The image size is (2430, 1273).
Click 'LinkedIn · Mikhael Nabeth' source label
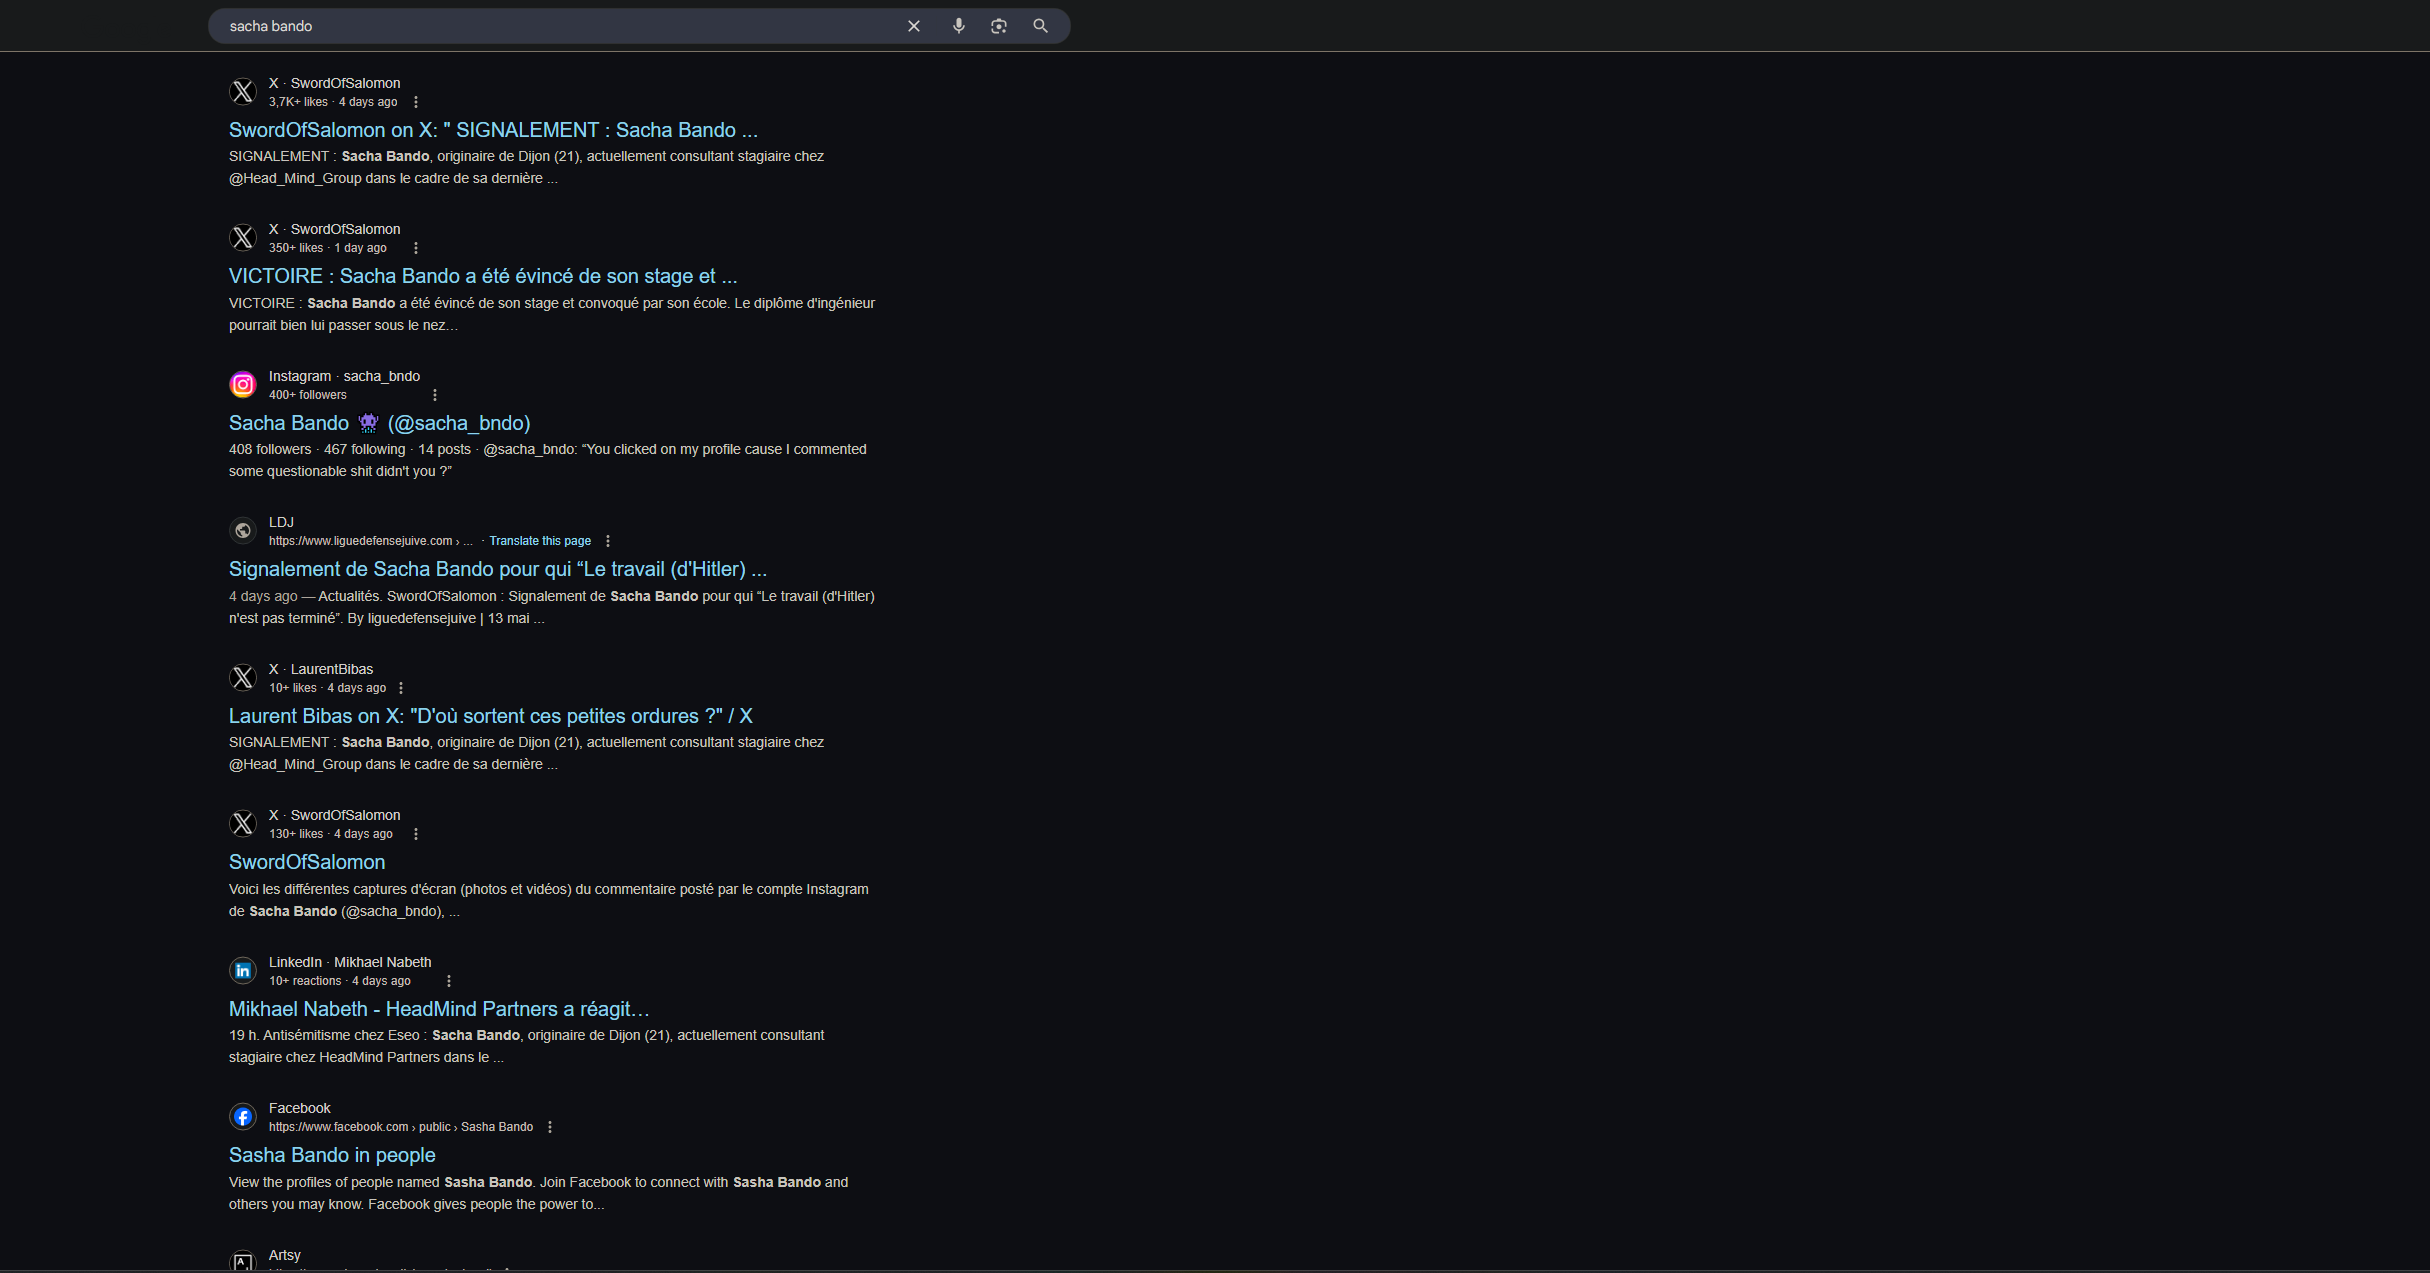(x=350, y=962)
